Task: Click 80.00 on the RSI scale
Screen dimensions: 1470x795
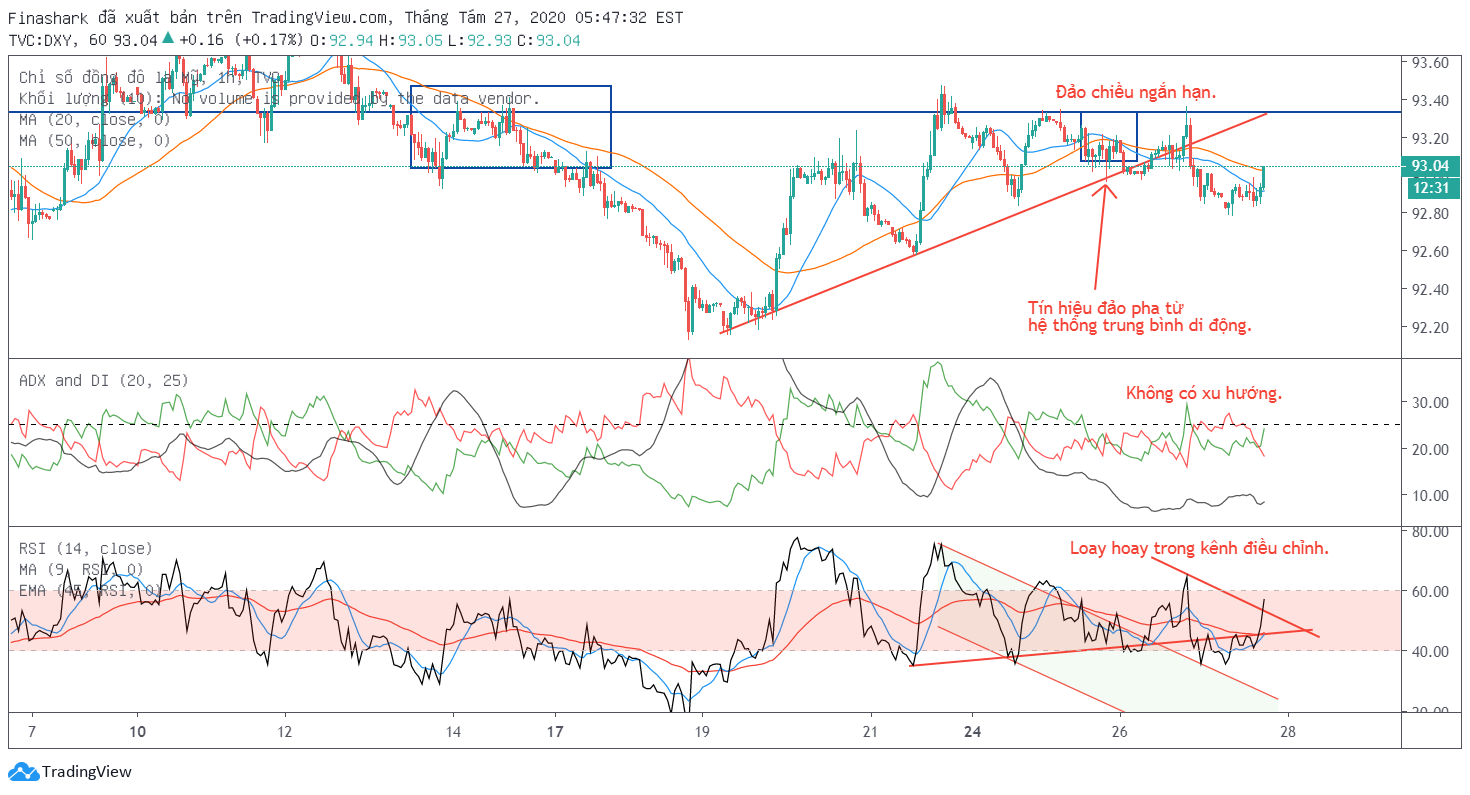Action: pos(1429,532)
